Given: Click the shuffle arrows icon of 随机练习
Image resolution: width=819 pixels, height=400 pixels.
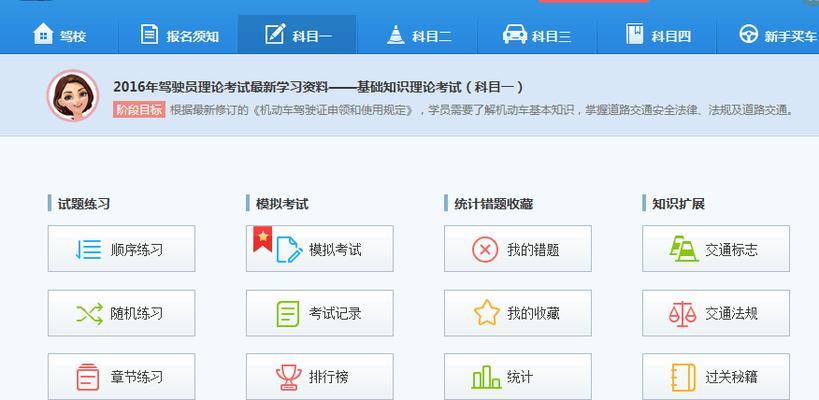Looking at the screenshot, I should click(90, 313).
